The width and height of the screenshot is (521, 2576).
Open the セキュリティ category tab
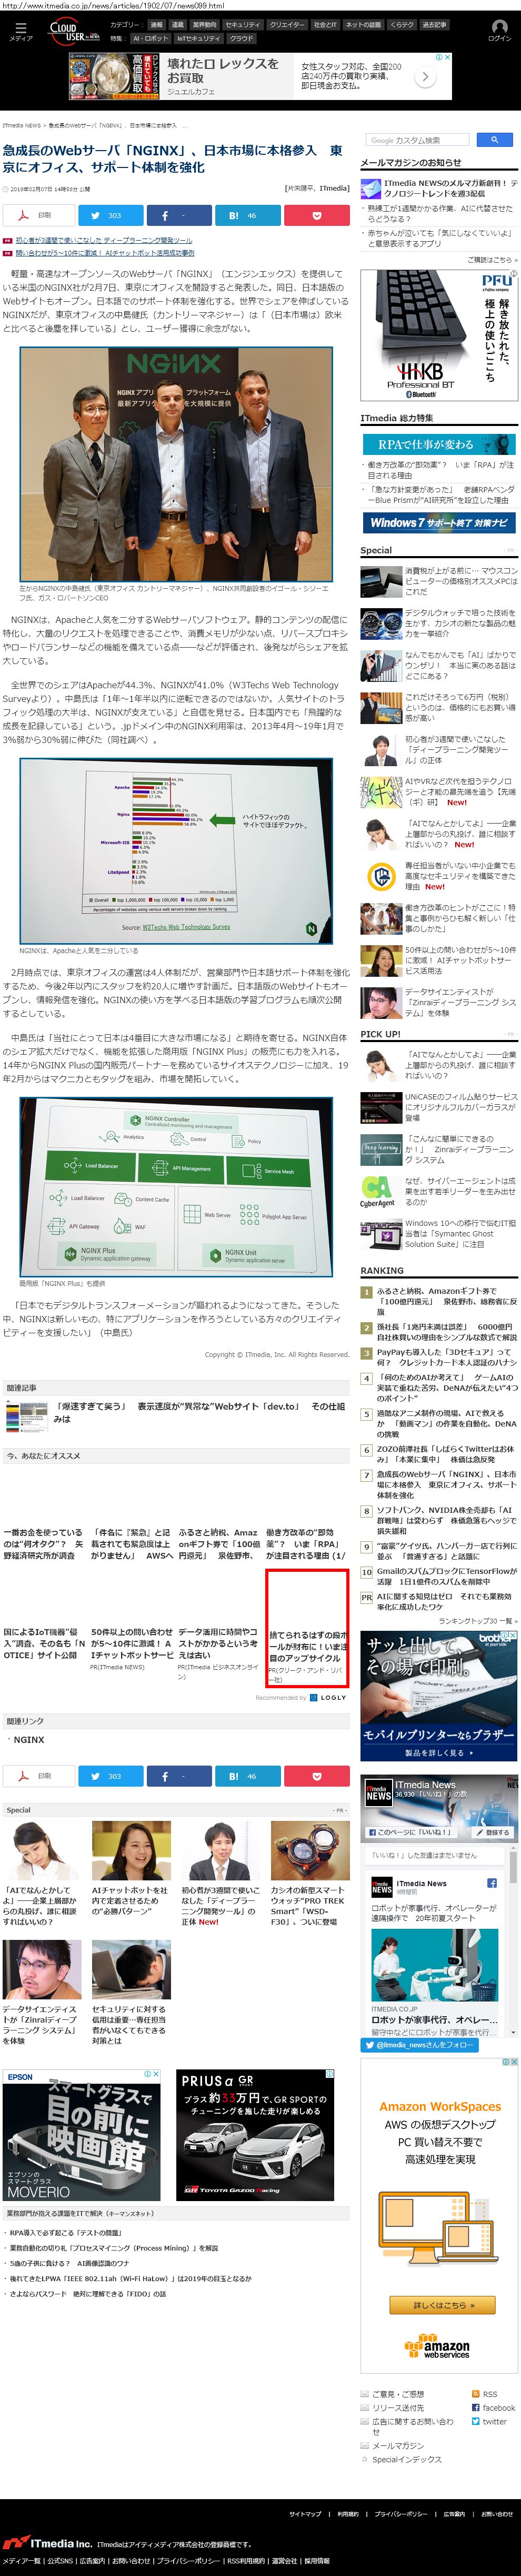[x=242, y=25]
